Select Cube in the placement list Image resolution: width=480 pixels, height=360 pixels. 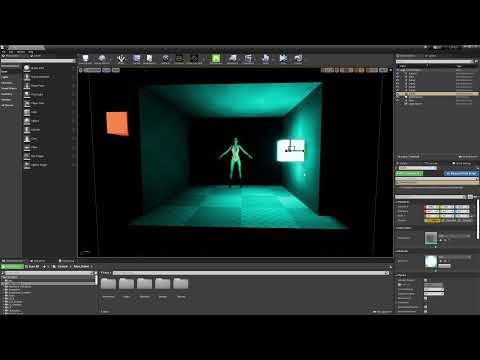[48, 112]
